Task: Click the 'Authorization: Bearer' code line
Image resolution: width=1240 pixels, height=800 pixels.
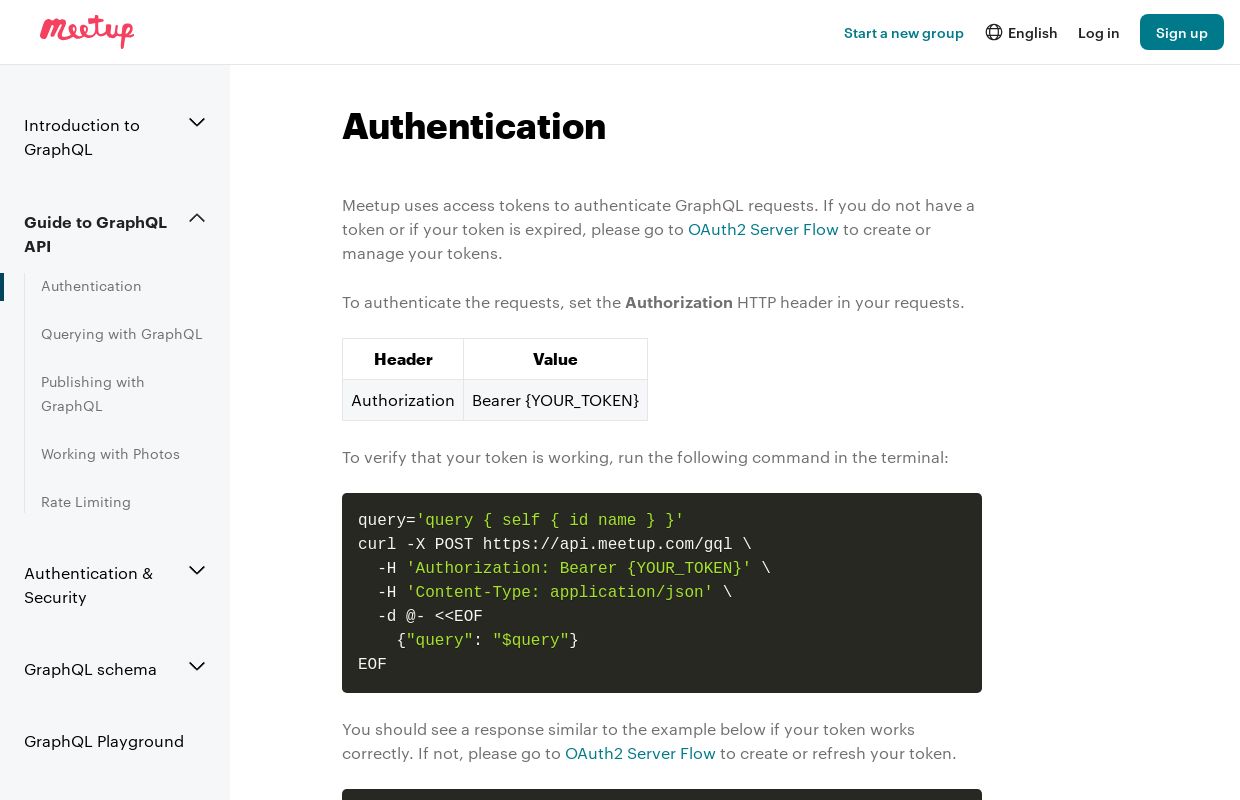Action: (x=574, y=568)
